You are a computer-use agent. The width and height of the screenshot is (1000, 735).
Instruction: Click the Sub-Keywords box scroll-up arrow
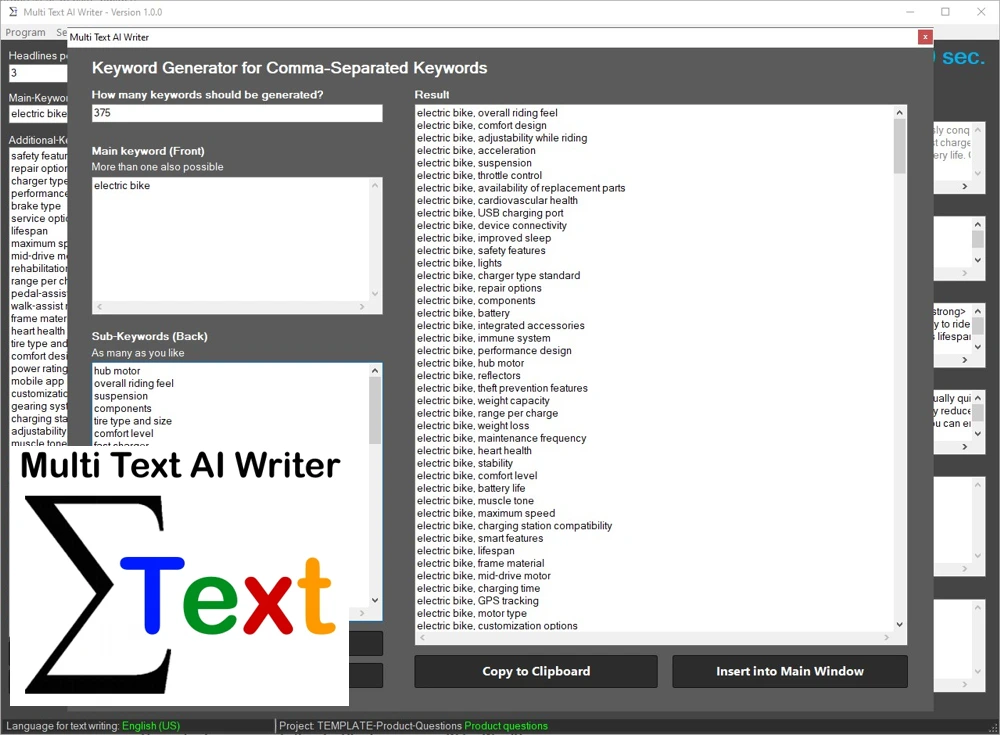(375, 370)
